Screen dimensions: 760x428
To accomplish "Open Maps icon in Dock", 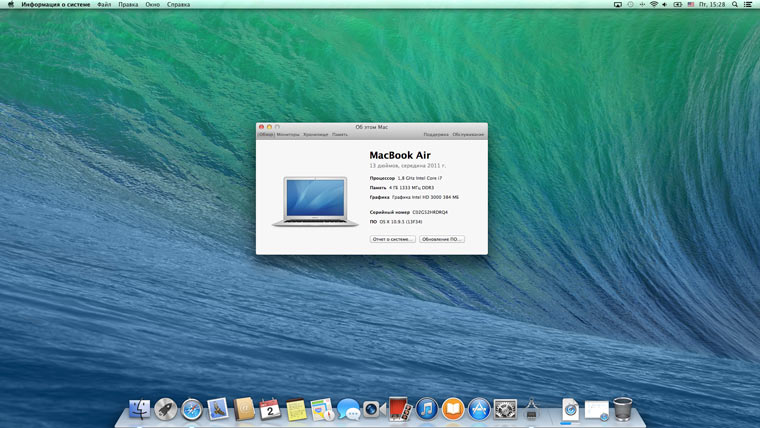I will tap(322, 409).
